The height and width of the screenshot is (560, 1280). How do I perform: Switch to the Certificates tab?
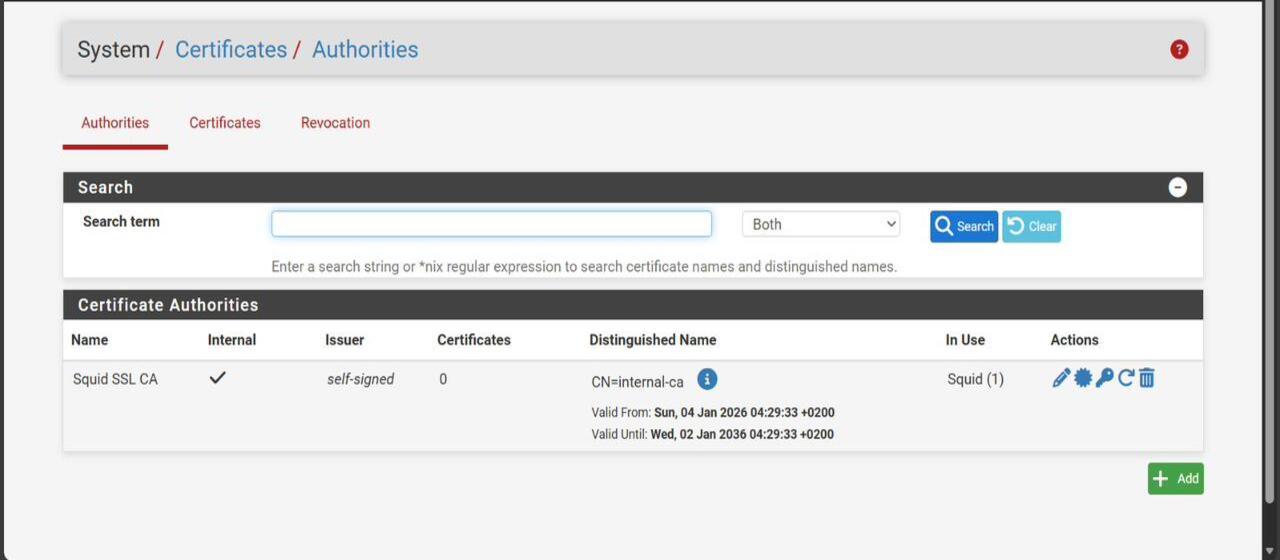point(225,123)
